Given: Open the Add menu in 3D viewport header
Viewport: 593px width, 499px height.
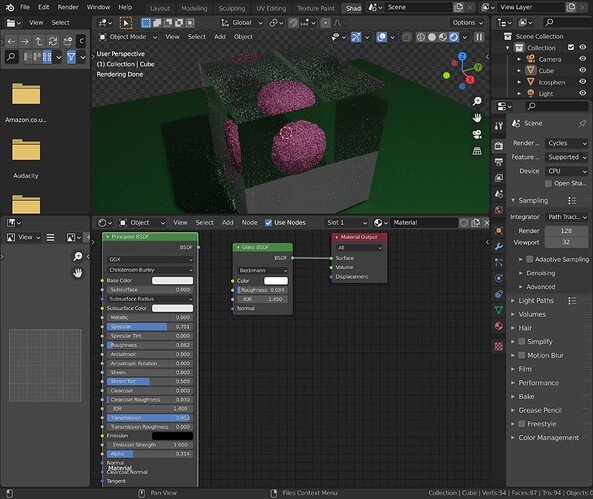Looking at the screenshot, I should point(220,37).
